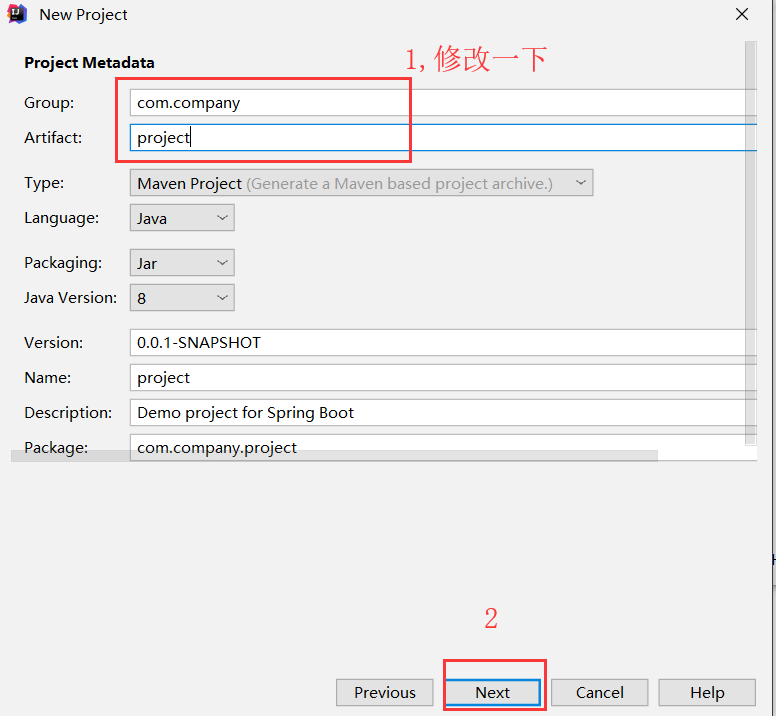Image resolution: width=776 pixels, height=716 pixels.
Task: Click the Language: label
Action: (61, 218)
